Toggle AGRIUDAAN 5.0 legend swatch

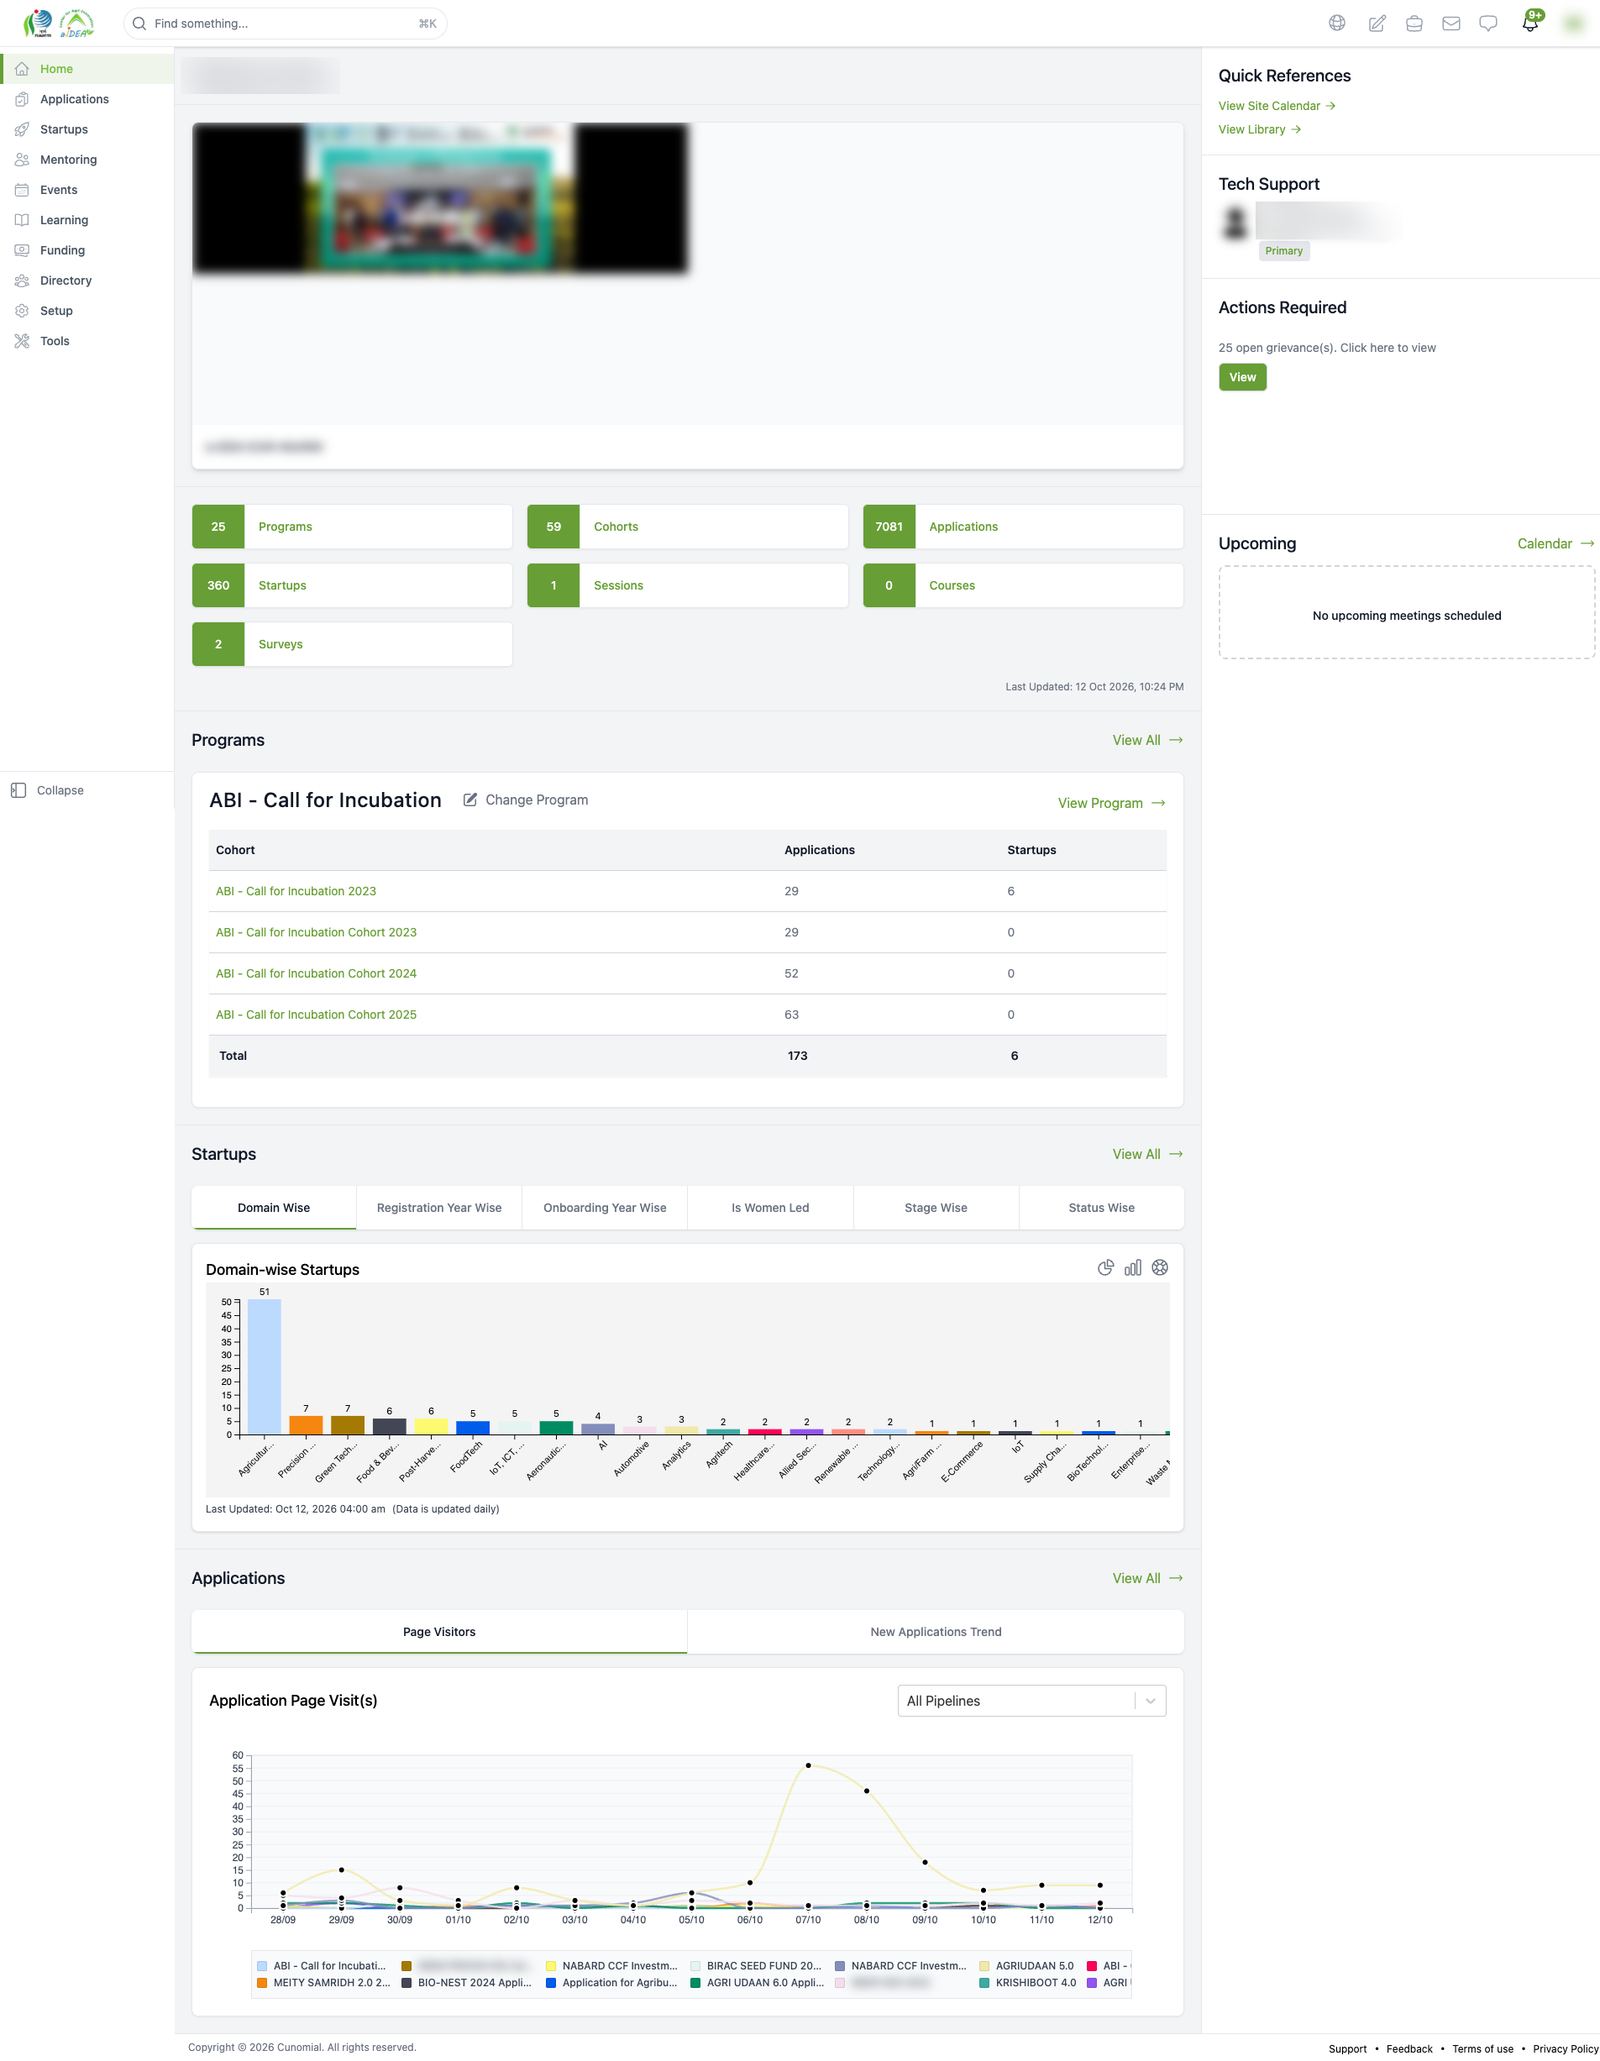(985, 1966)
